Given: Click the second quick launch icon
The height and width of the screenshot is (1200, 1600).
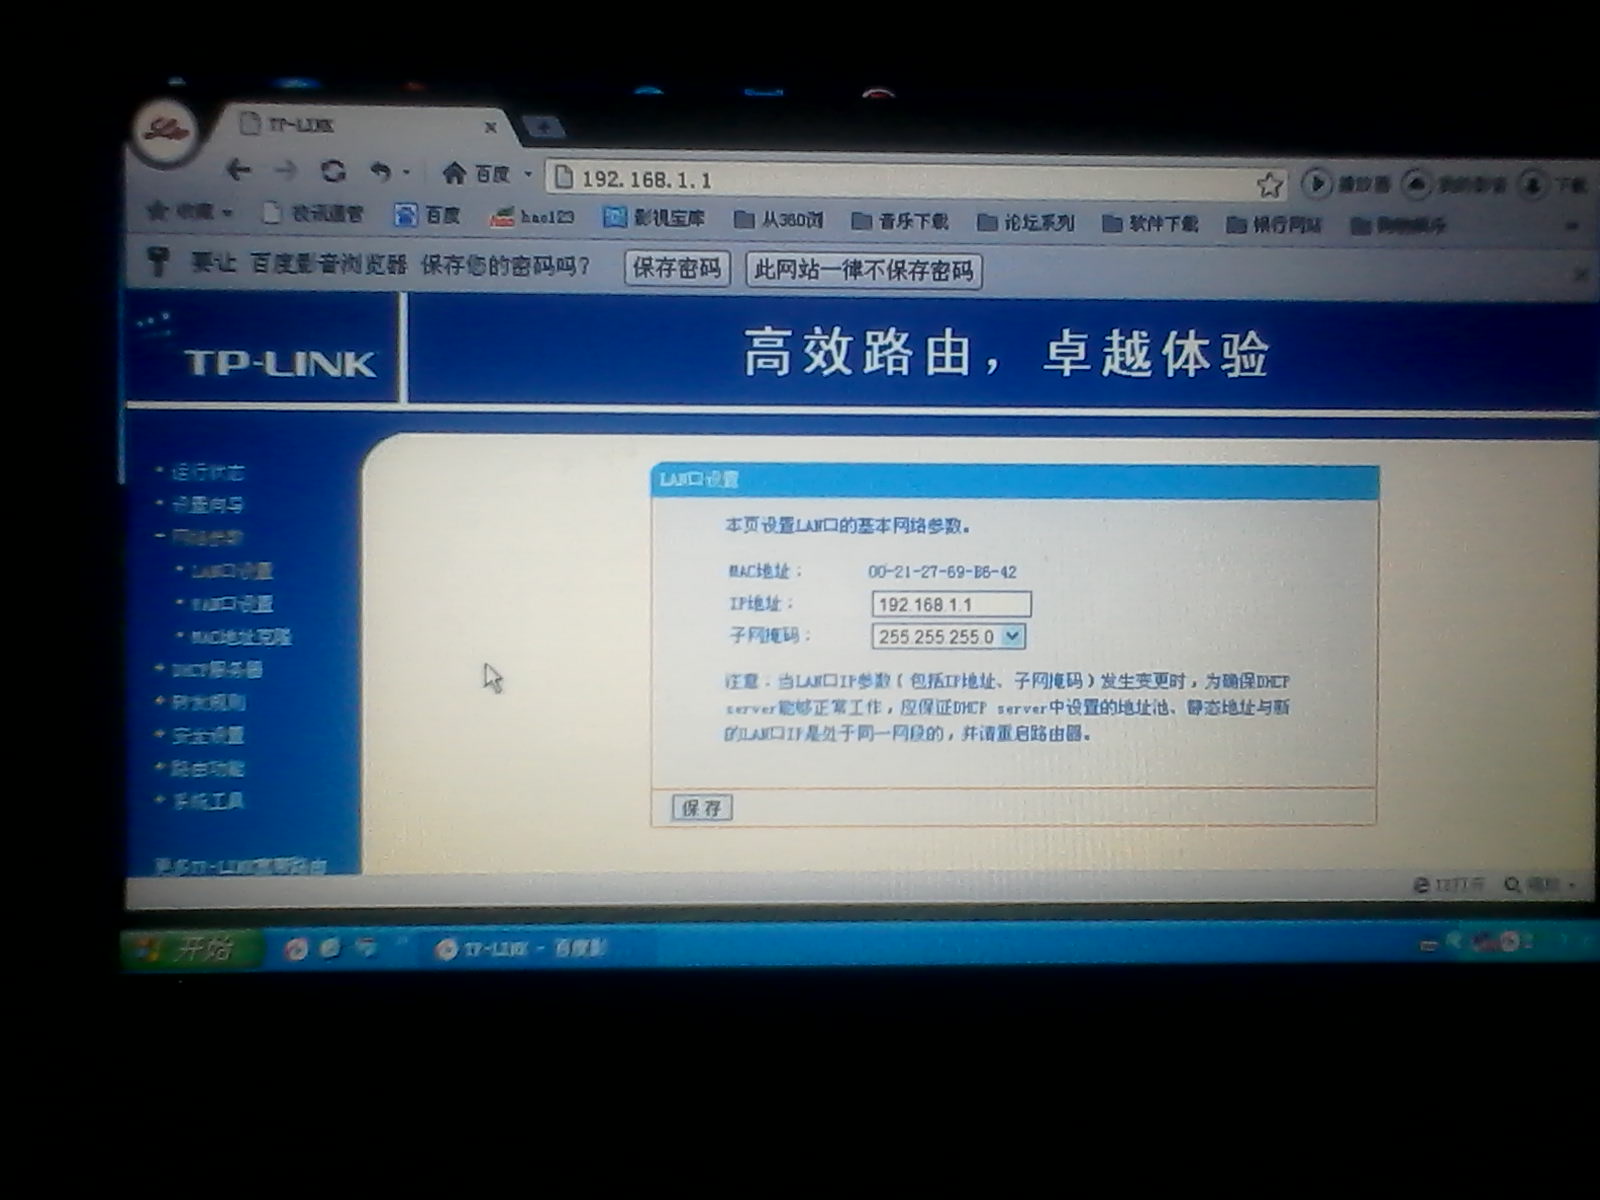Looking at the screenshot, I should 329,947.
